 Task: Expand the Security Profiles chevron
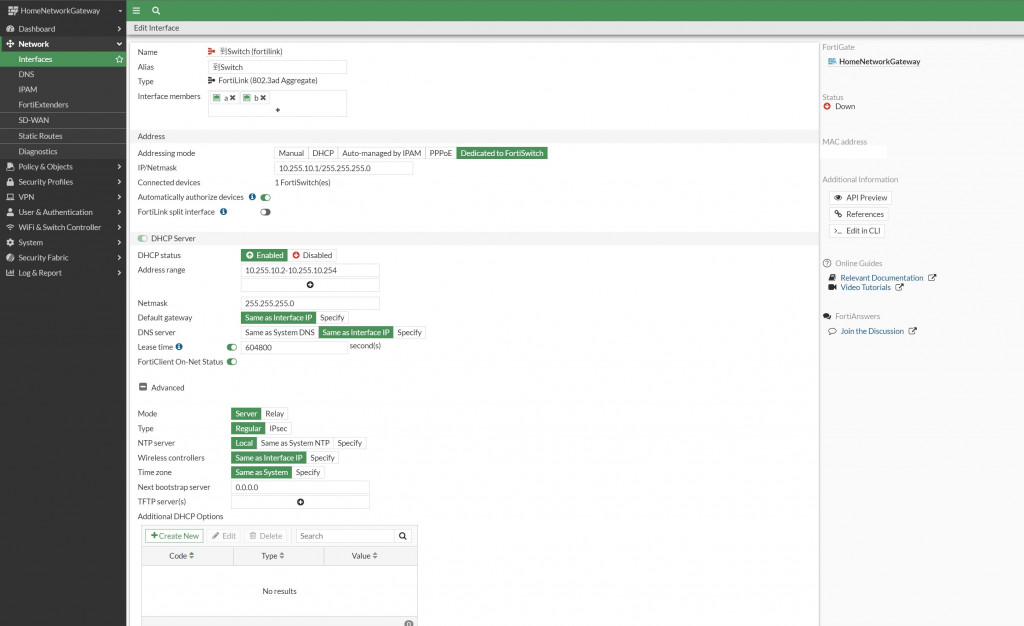tap(119, 181)
